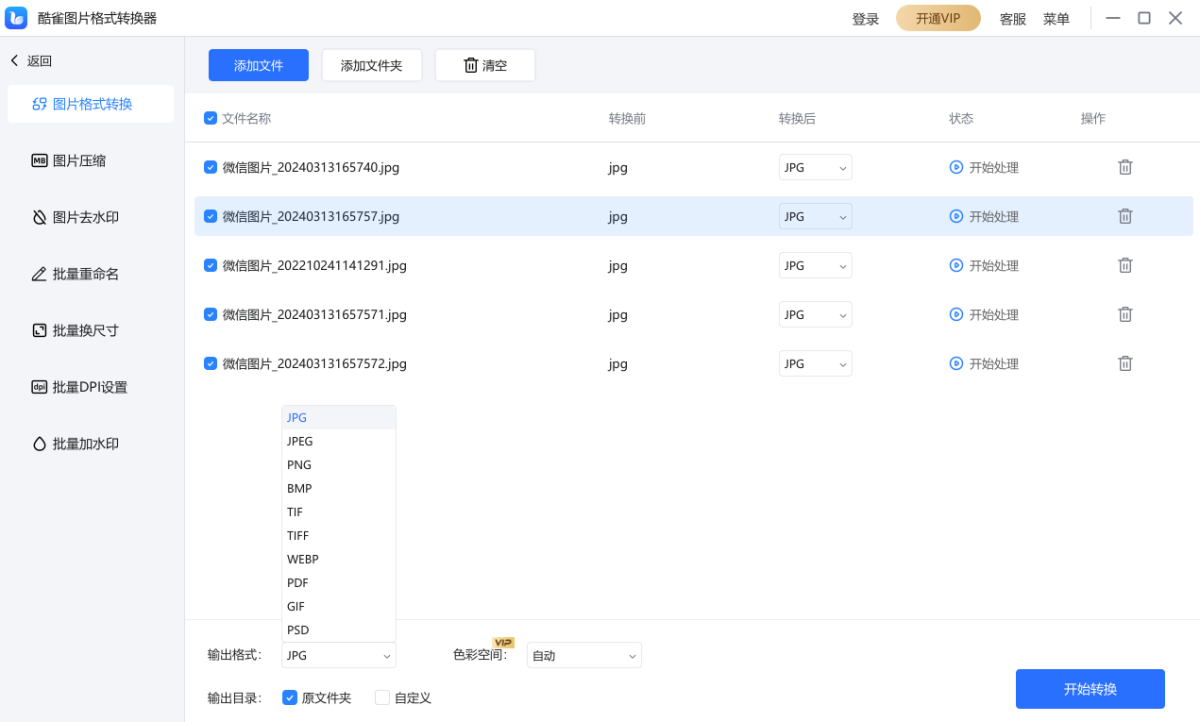Uncheck 微信图片_202210241141291.jpg checkbox

coord(210,265)
